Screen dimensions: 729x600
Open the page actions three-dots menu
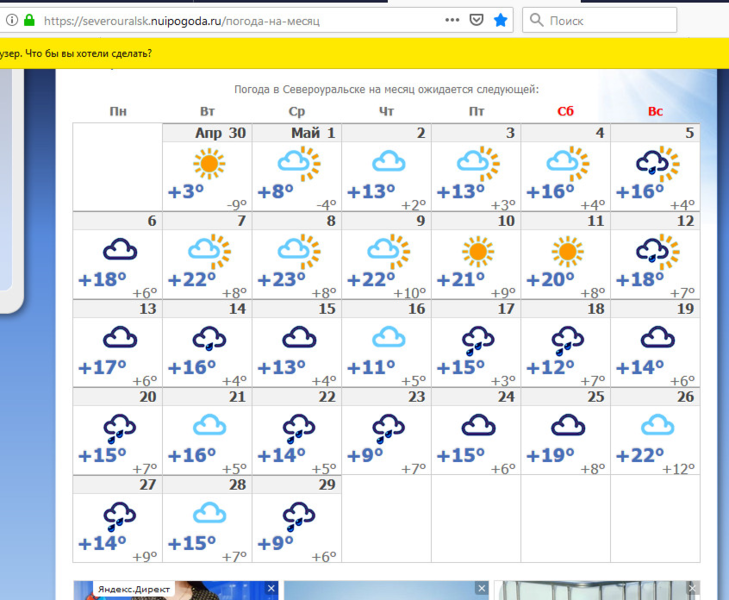coord(452,20)
